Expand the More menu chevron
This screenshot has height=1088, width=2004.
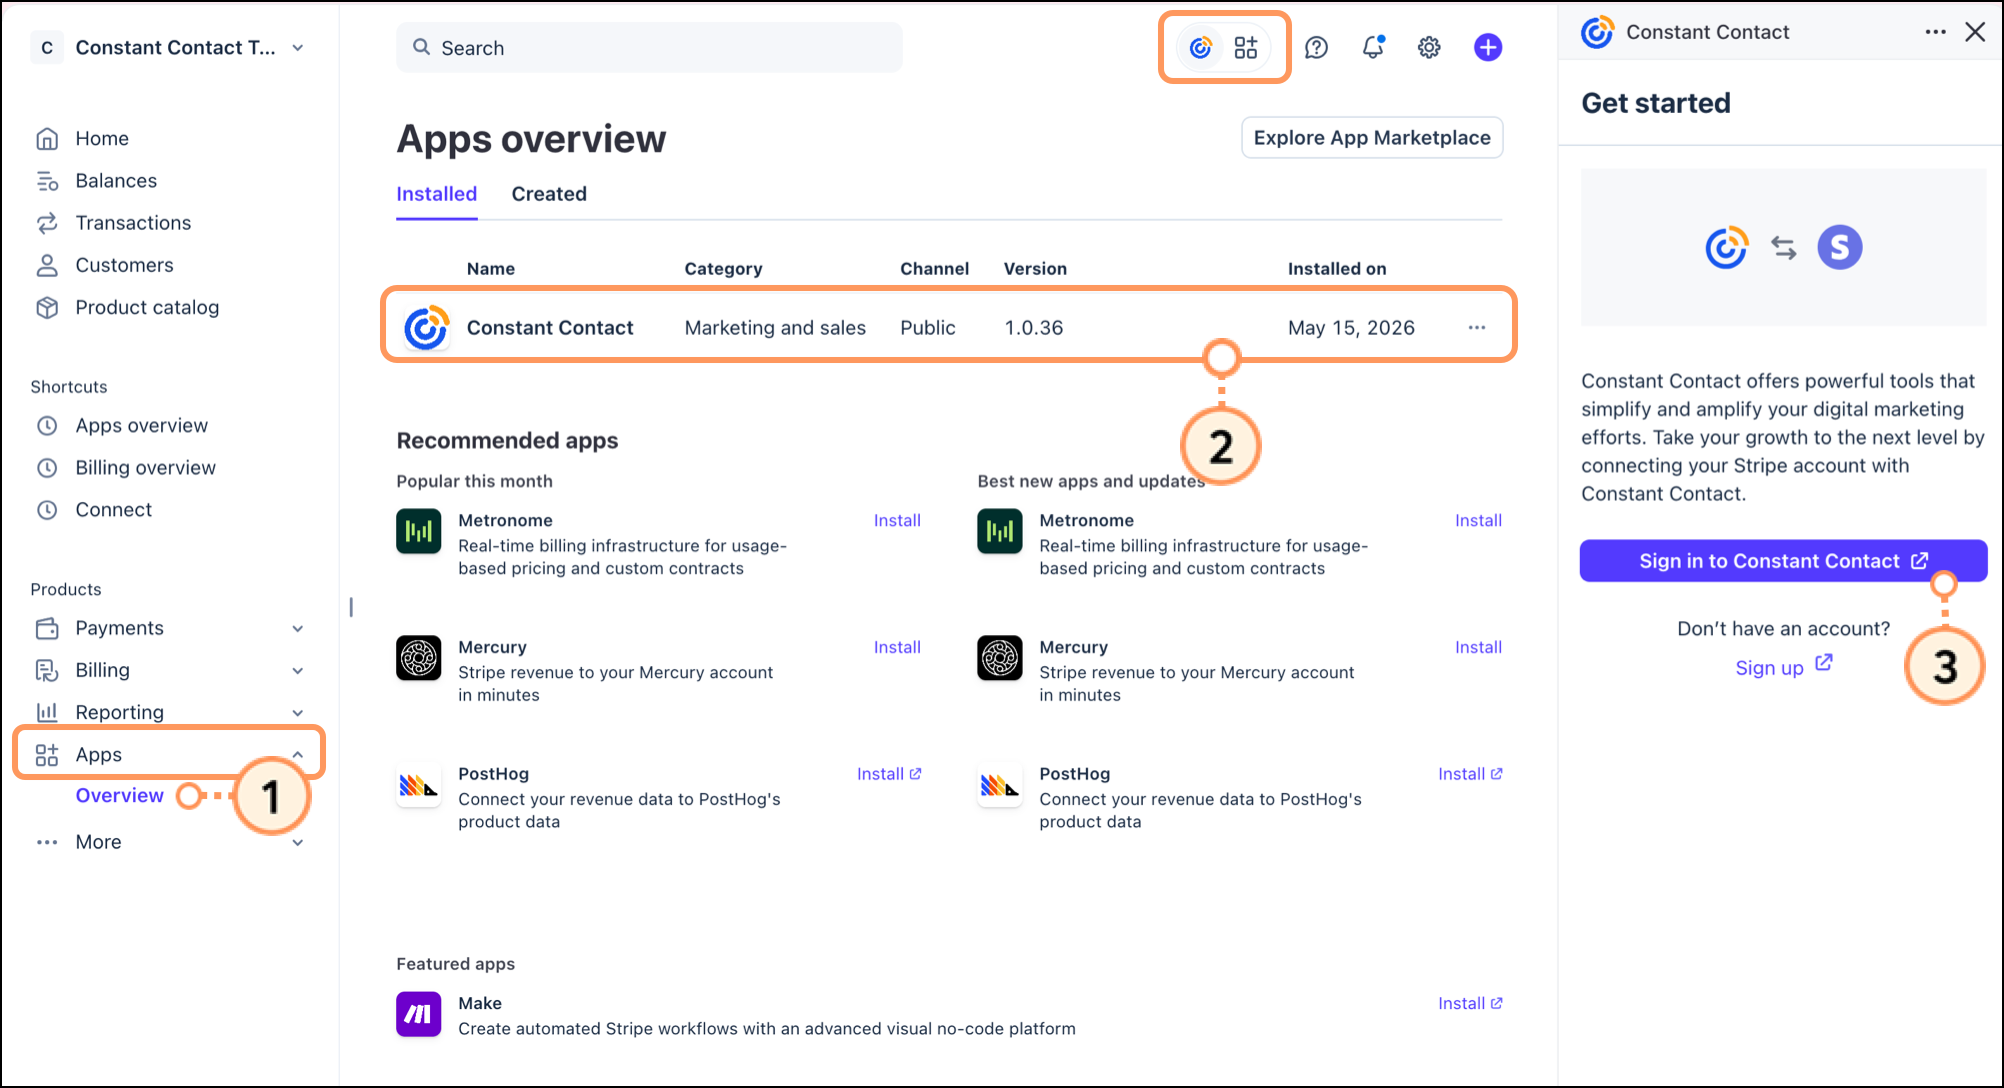coord(298,842)
